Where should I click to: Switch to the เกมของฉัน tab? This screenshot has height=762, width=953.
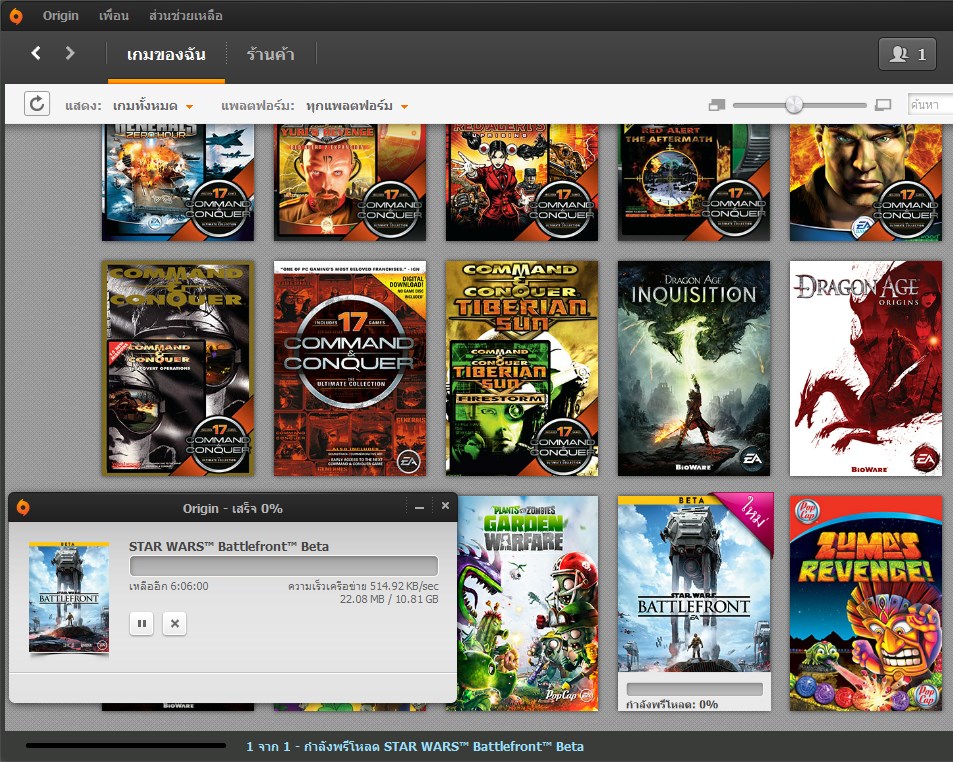click(166, 55)
